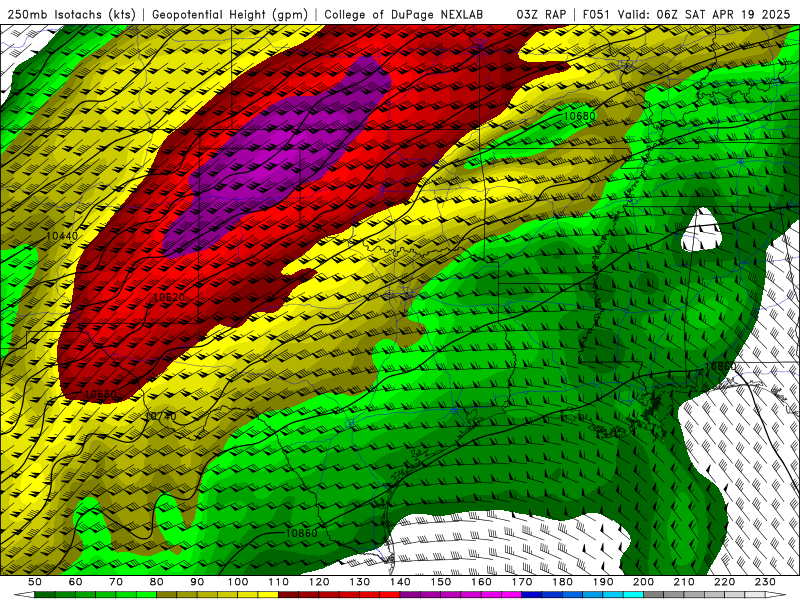This screenshot has width=800, height=600.
Task: Select 'Valid: 06Z SAT APR 19 2025' text
Action: click(x=704, y=14)
